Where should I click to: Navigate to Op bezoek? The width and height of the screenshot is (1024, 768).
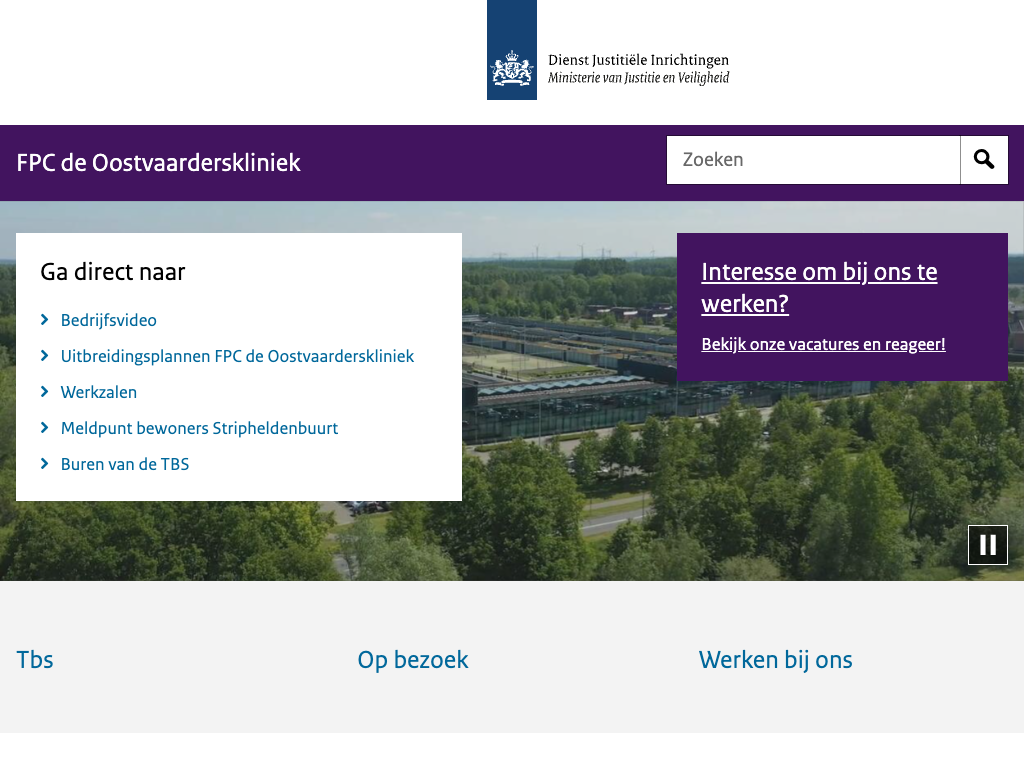coord(412,660)
